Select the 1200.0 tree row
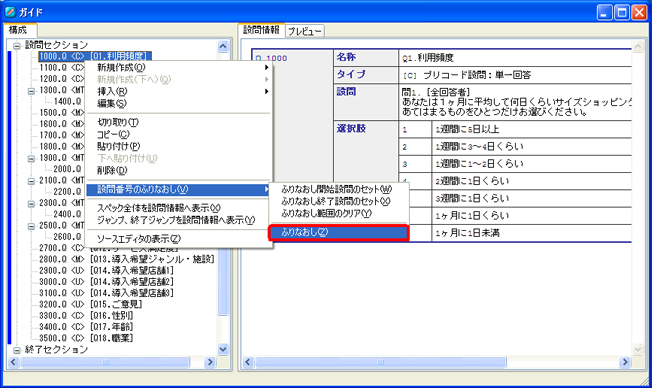Image resolution: width=652 pixels, height=388 pixels. [x=62, y=79]
